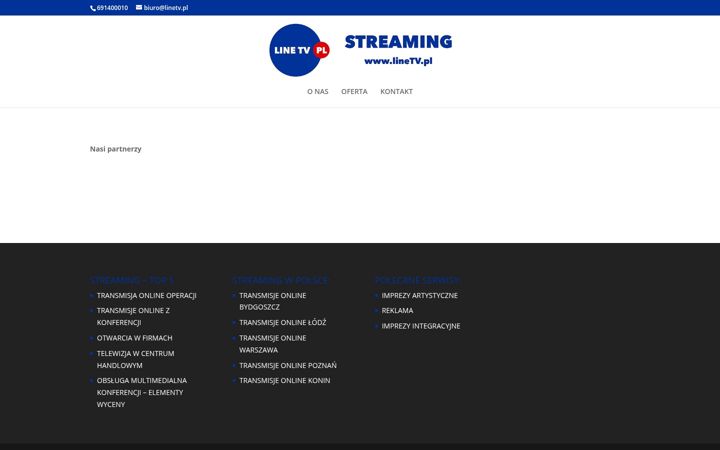
Task: Open TRANSMISJE ONLINE POZNAŃ link
Action: pyautogui.click(x=288, y=366)
